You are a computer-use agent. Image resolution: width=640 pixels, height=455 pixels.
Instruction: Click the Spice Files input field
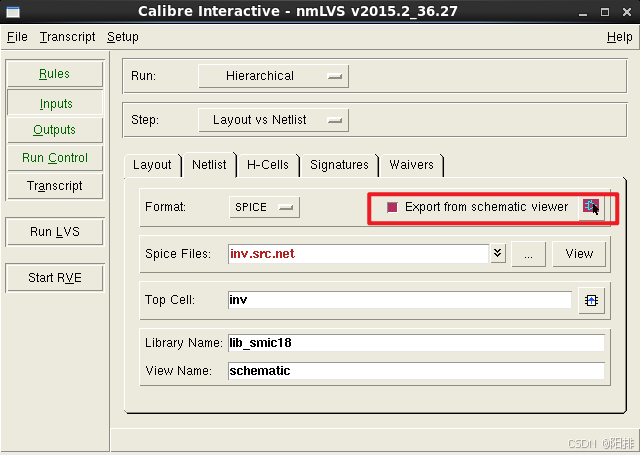coord(358,254)
